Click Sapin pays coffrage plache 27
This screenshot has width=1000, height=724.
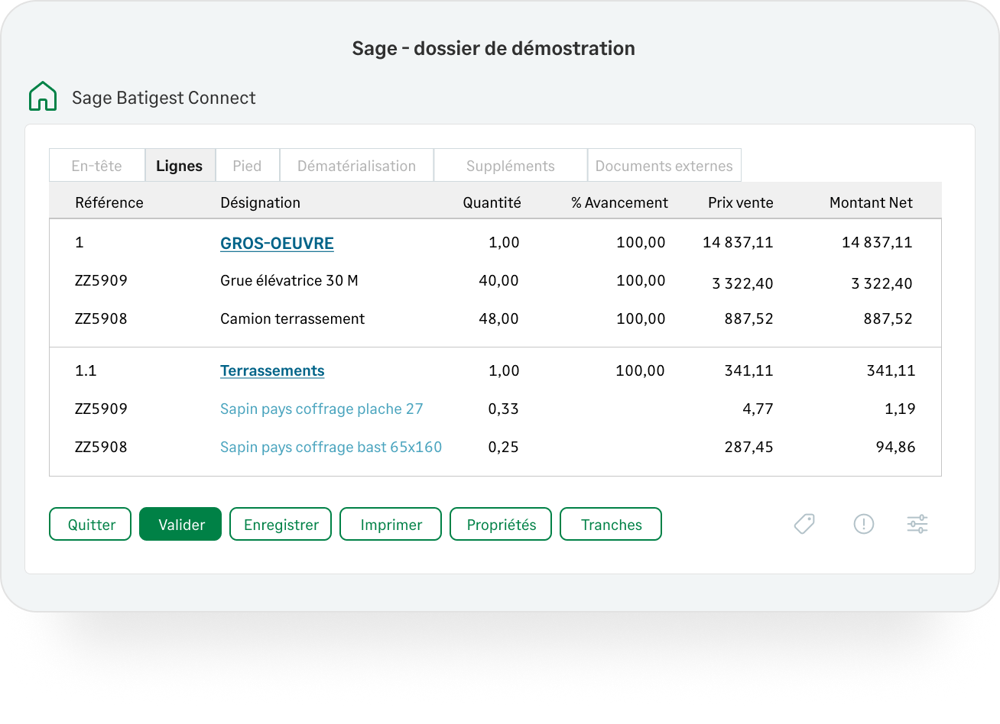coord(321,409)
